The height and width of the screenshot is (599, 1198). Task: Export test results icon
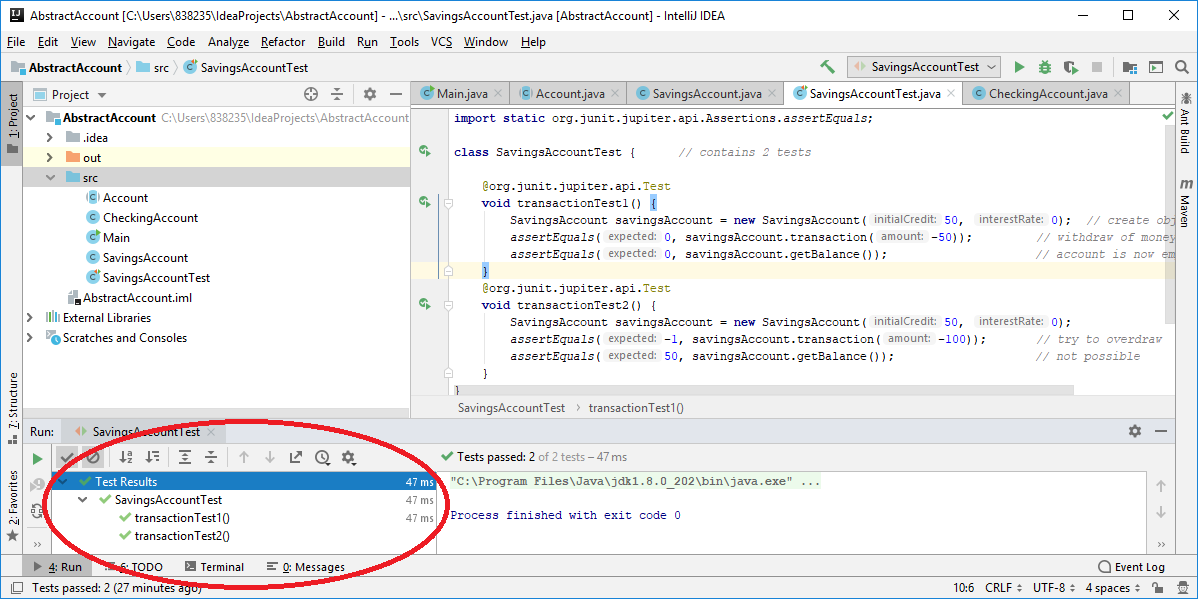coord(296,458)
